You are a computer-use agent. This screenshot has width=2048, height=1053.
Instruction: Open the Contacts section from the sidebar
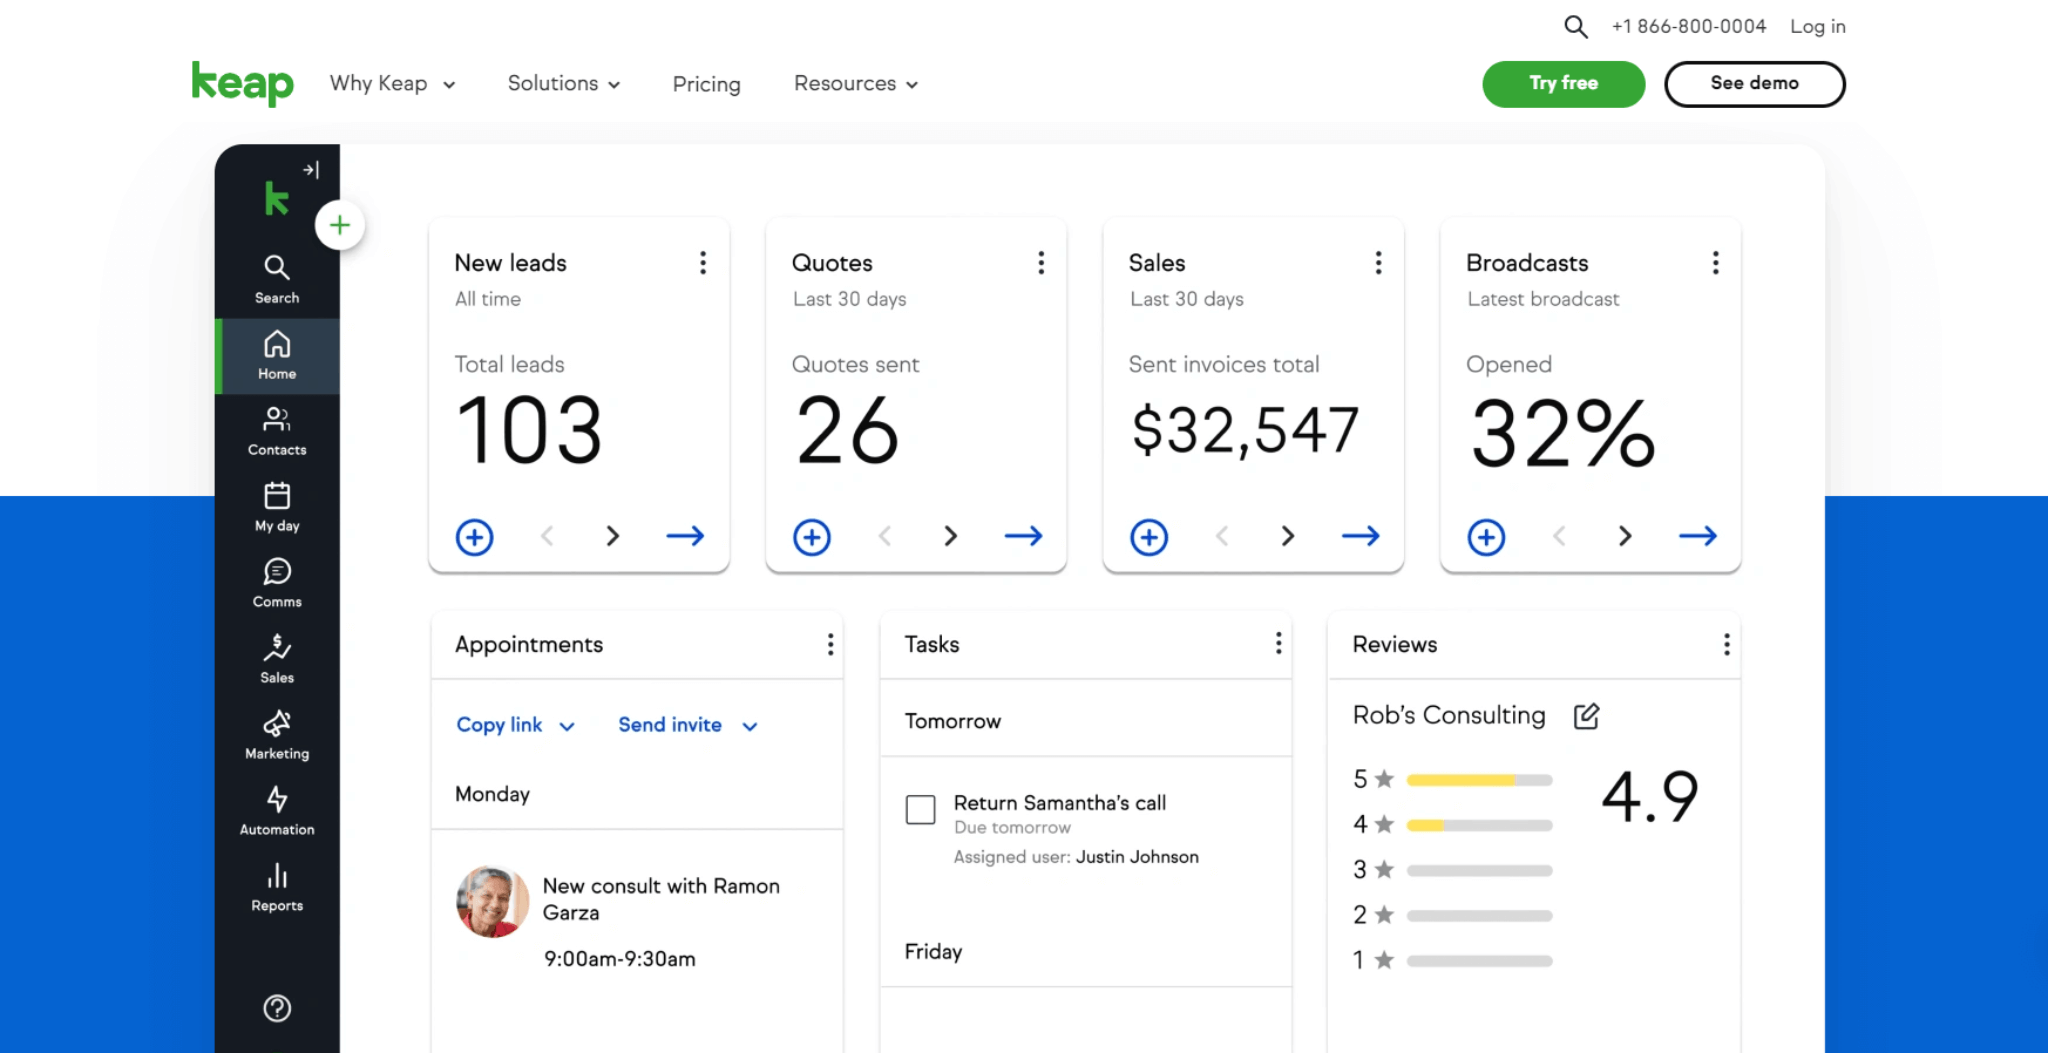(276, 430)
